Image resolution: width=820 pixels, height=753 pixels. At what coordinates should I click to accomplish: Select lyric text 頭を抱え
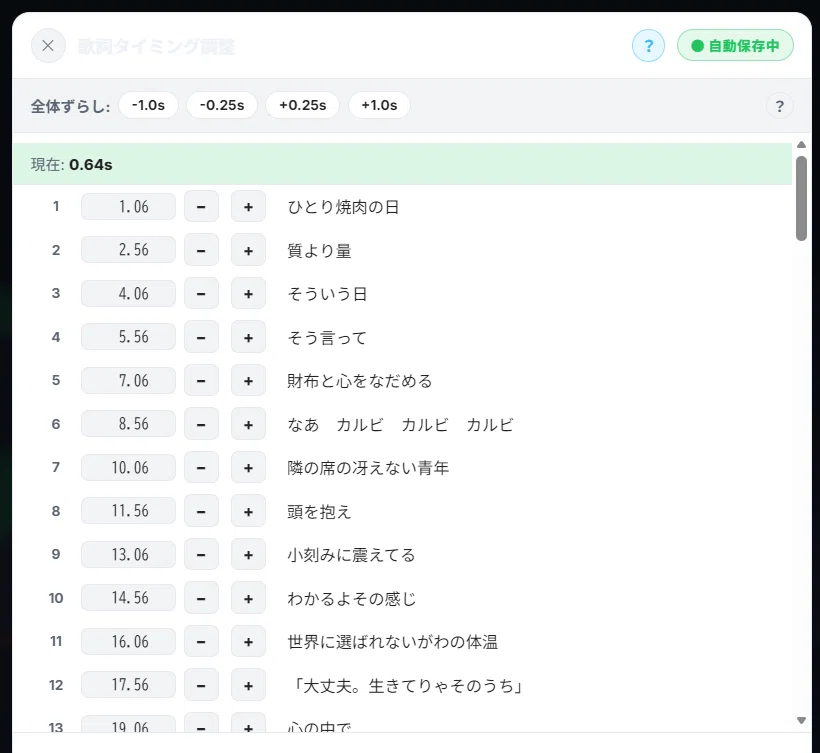tap(319, 511)
